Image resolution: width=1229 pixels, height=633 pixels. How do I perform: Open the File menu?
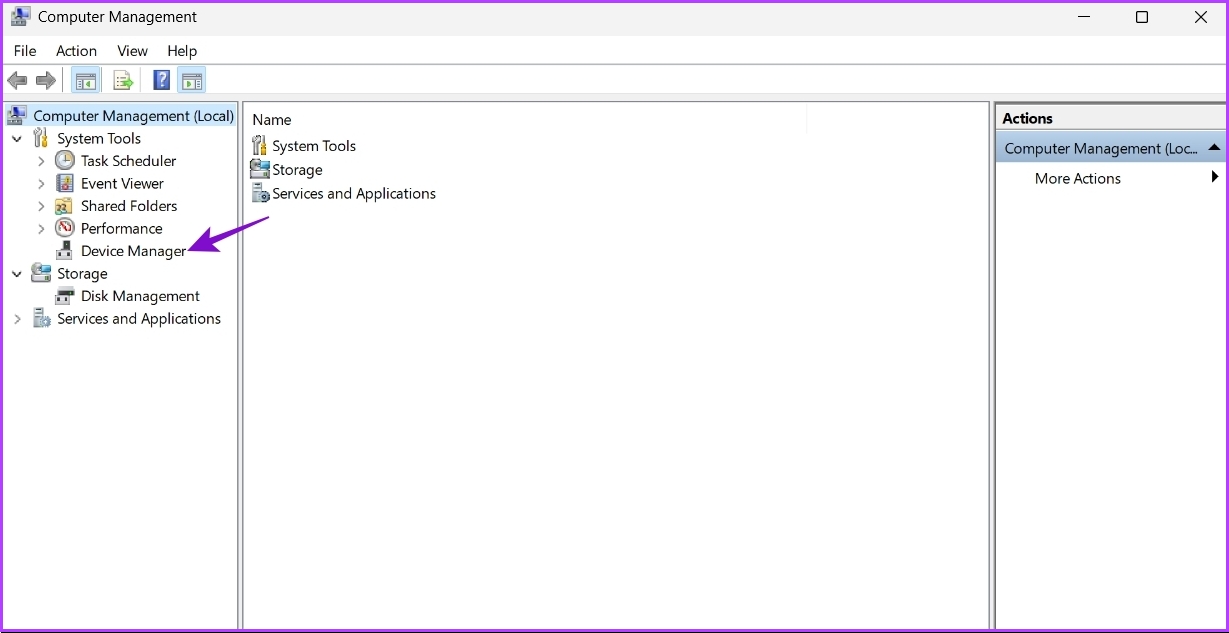25,51
